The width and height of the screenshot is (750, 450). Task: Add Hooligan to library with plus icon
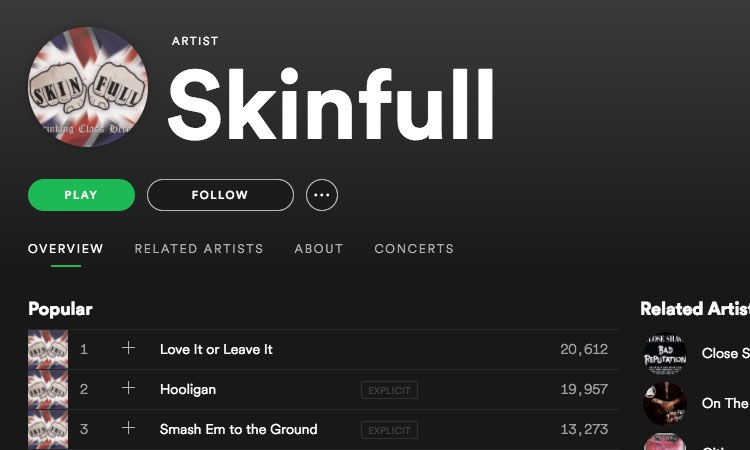[x=128, y=389]
